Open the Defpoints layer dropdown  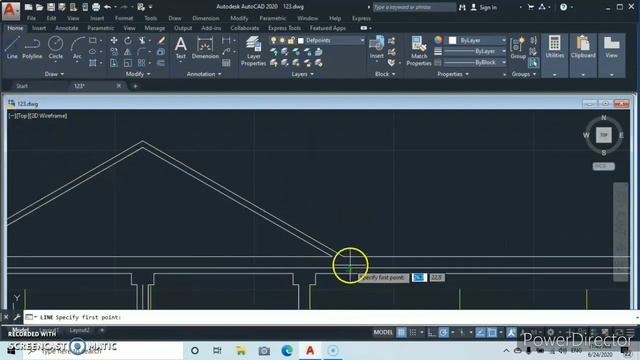(362, 40)
